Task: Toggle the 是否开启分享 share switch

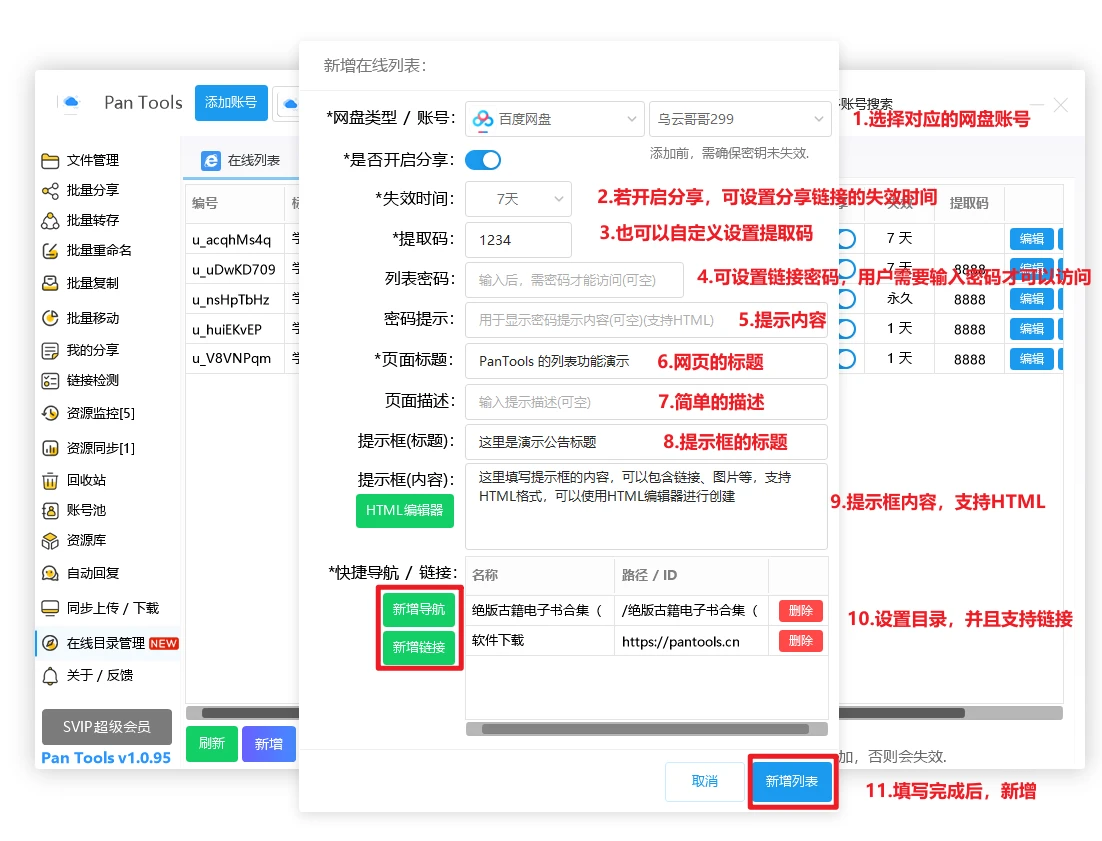Action: point(483,160)
